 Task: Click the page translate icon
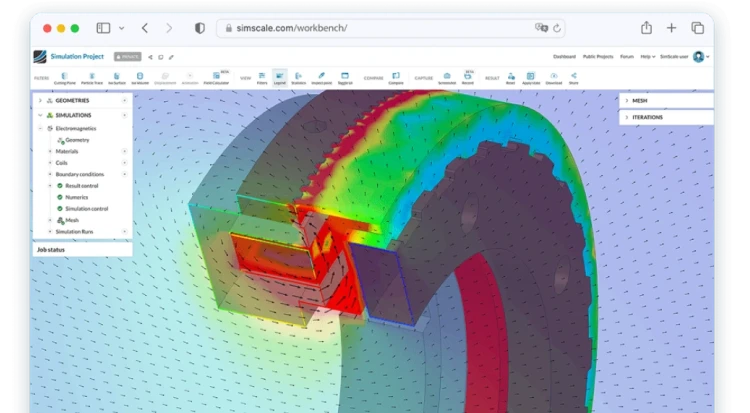541,28
